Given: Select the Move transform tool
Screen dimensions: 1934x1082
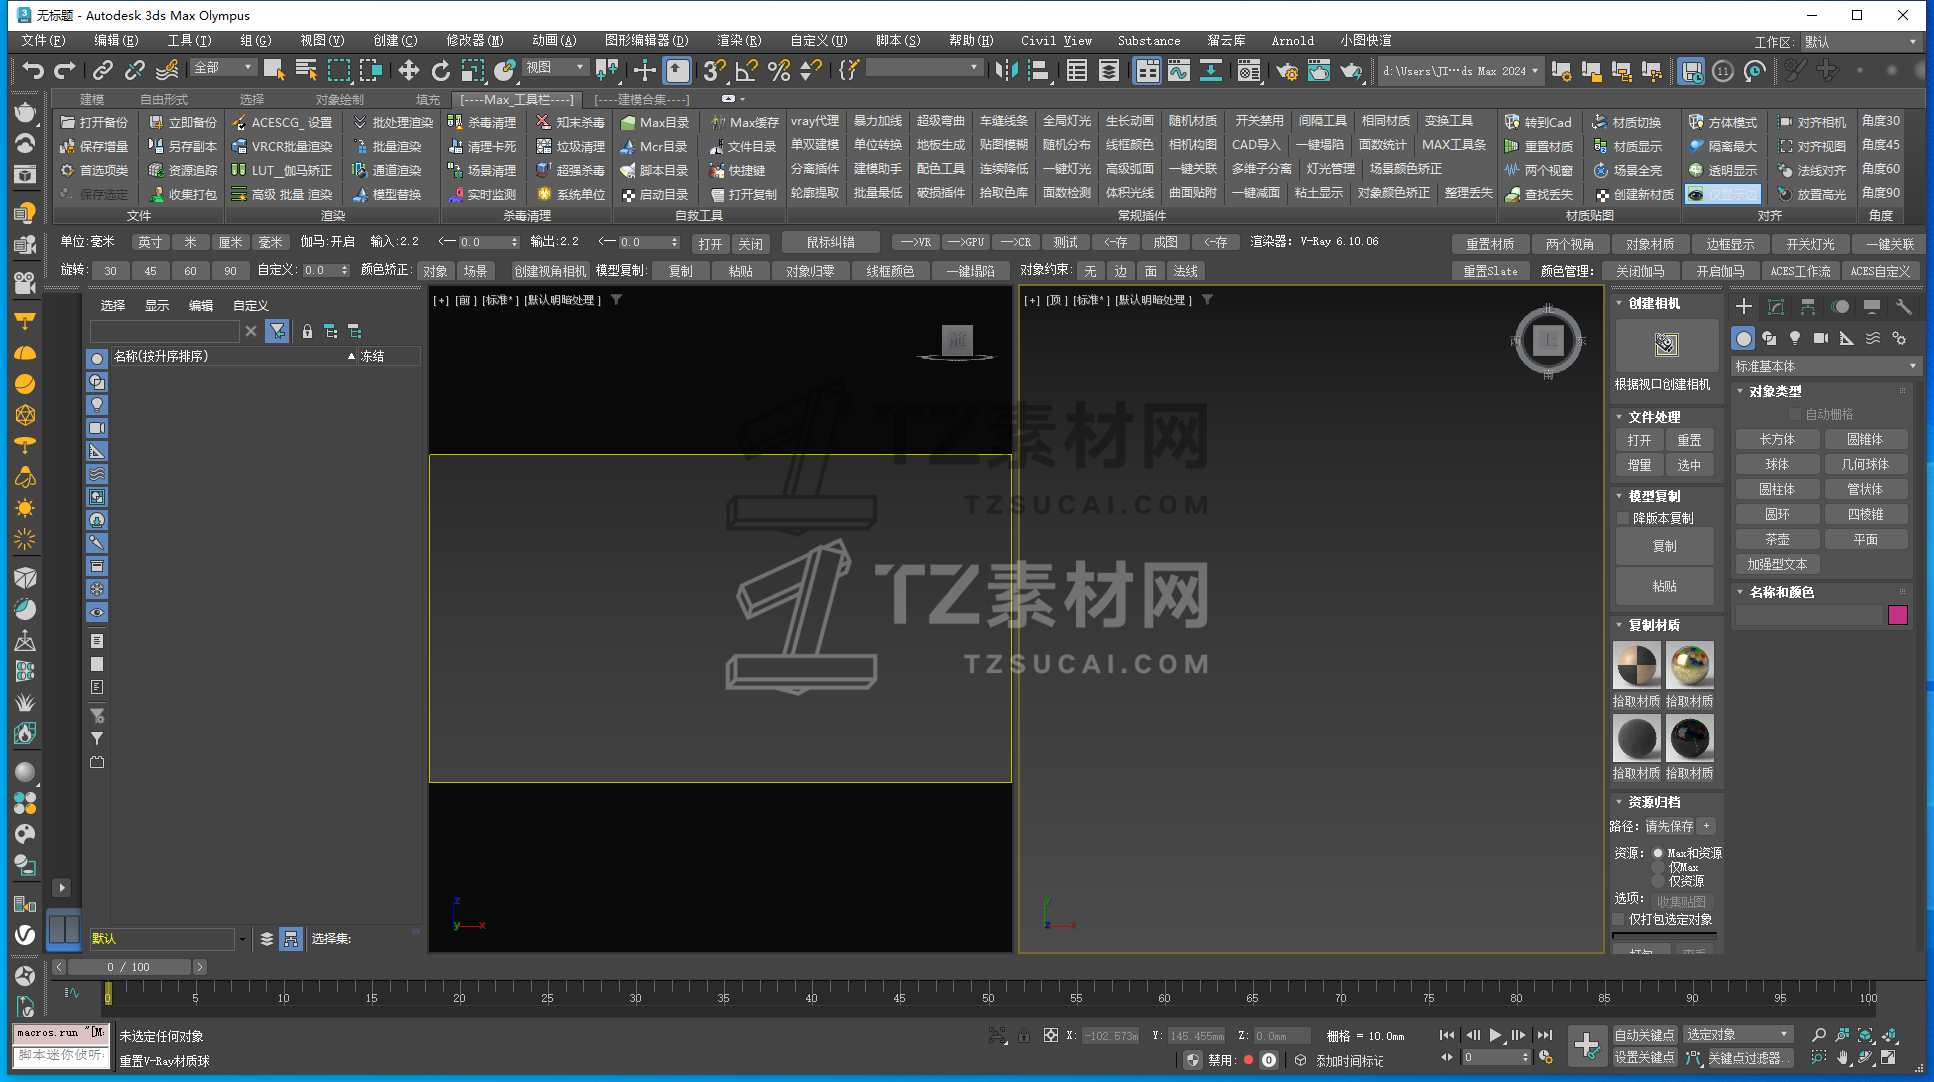Looking at the screenshot, I should 408,70.
